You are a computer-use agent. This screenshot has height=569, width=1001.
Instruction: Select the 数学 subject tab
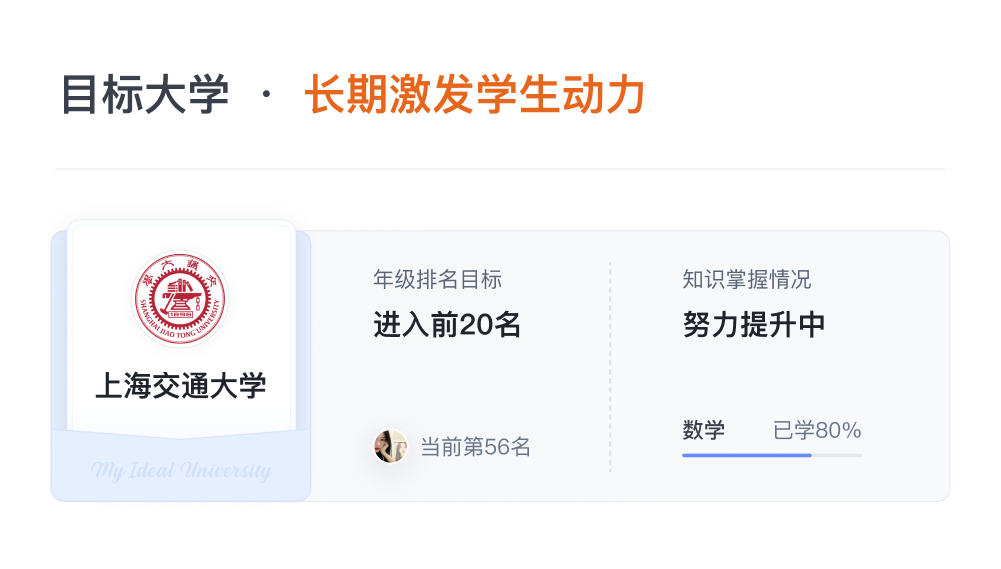point(704,431)
